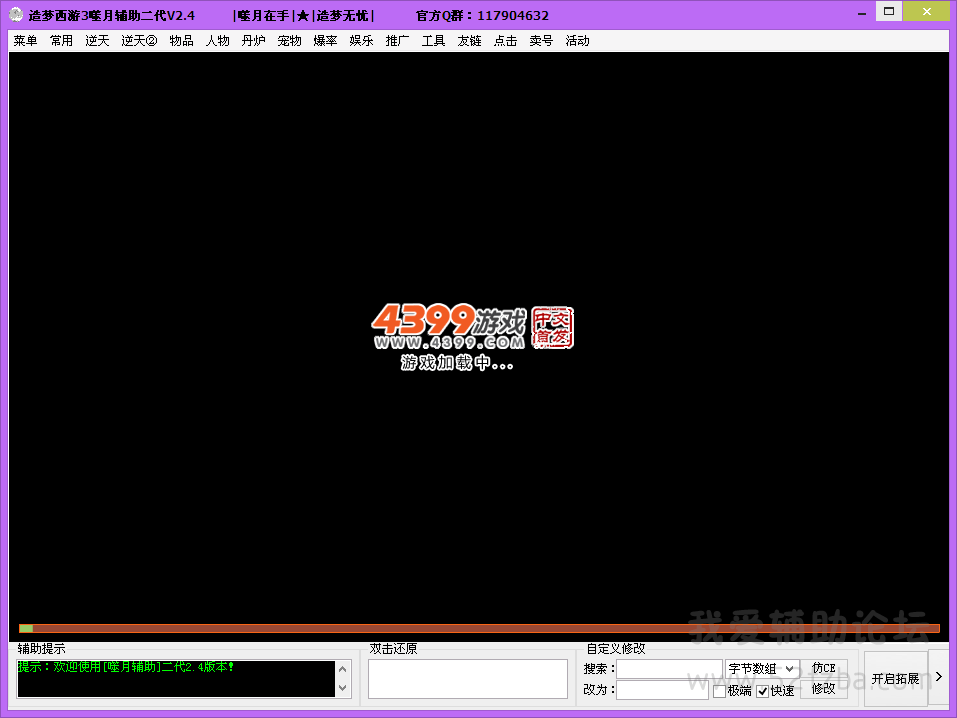Open the 娱乐 menu

(x=361, y=41)
